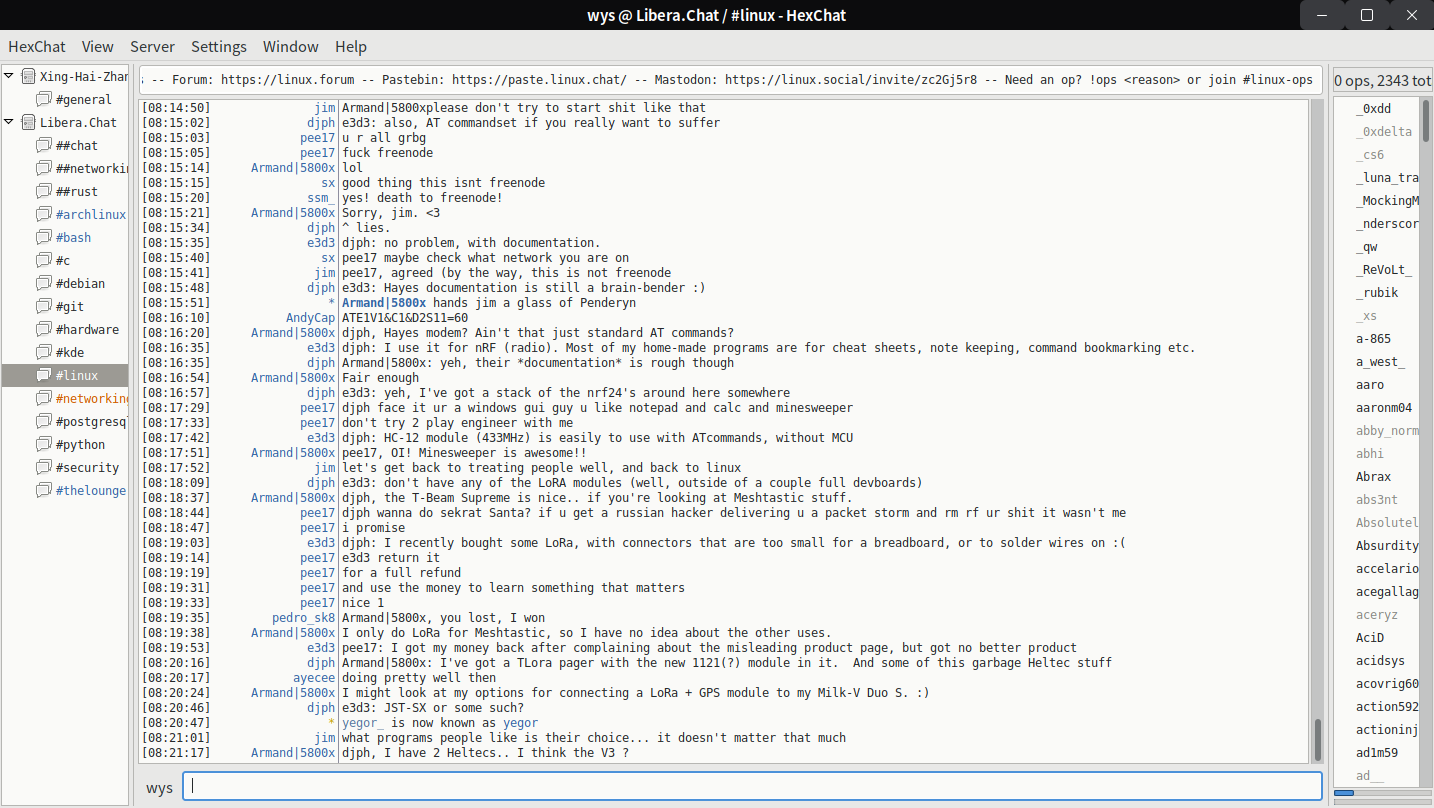Switch to the #thelounge channel
Image resolution: width=1434 pixels, height=808 pixels.
(x=91, y=490)
